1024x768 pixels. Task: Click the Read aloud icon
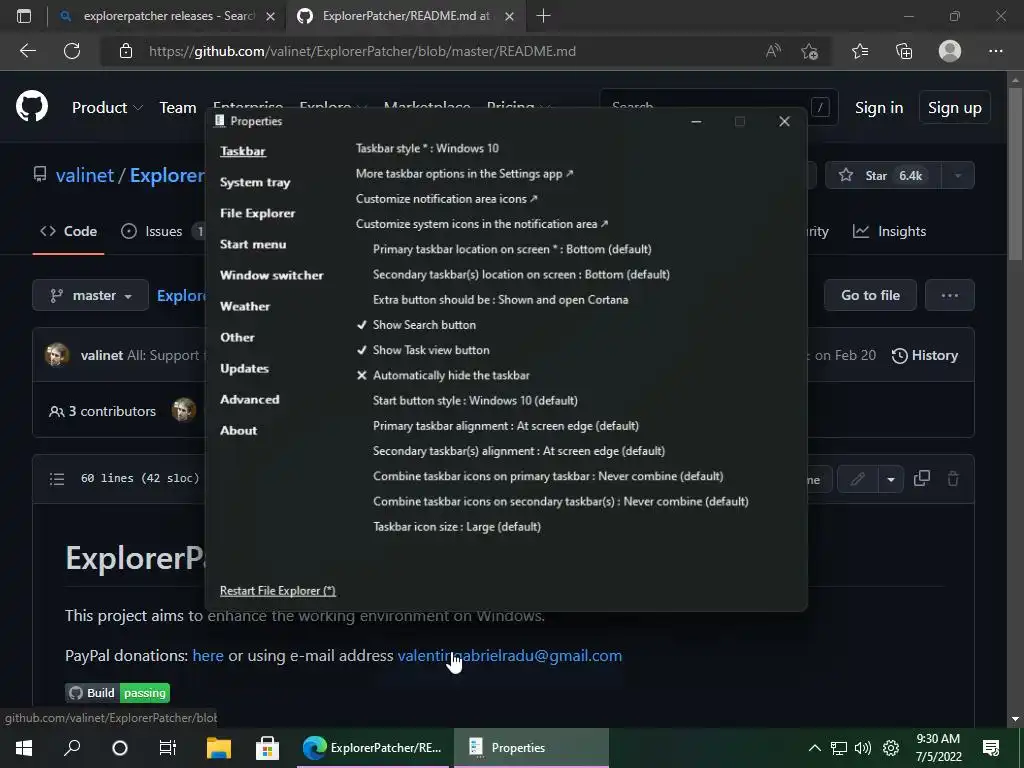coord(773,51)
